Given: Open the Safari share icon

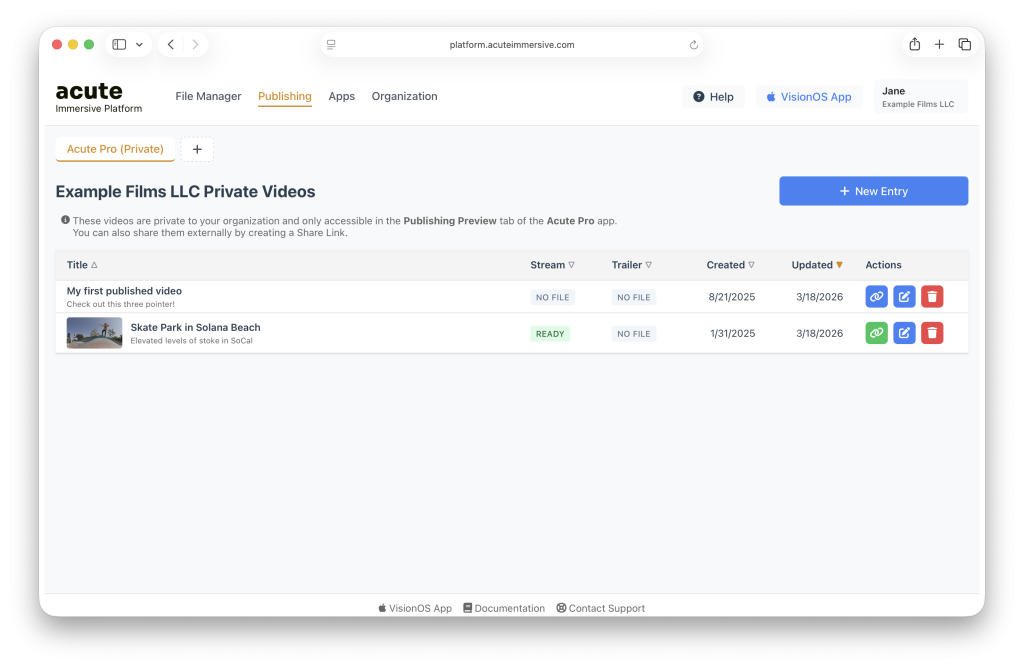Looking at the screenshot, I should tap(914, 45).
